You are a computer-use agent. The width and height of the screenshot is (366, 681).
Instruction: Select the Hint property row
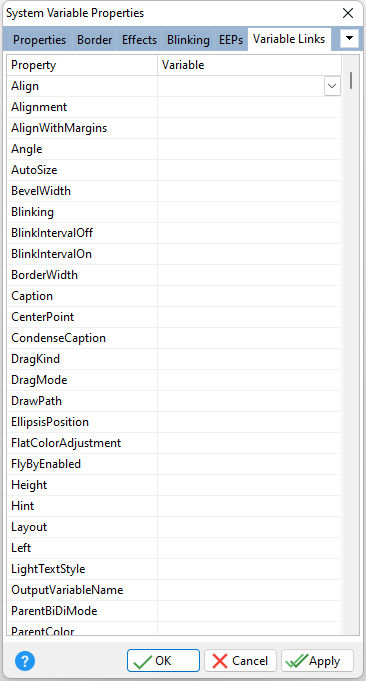[174, 506]
